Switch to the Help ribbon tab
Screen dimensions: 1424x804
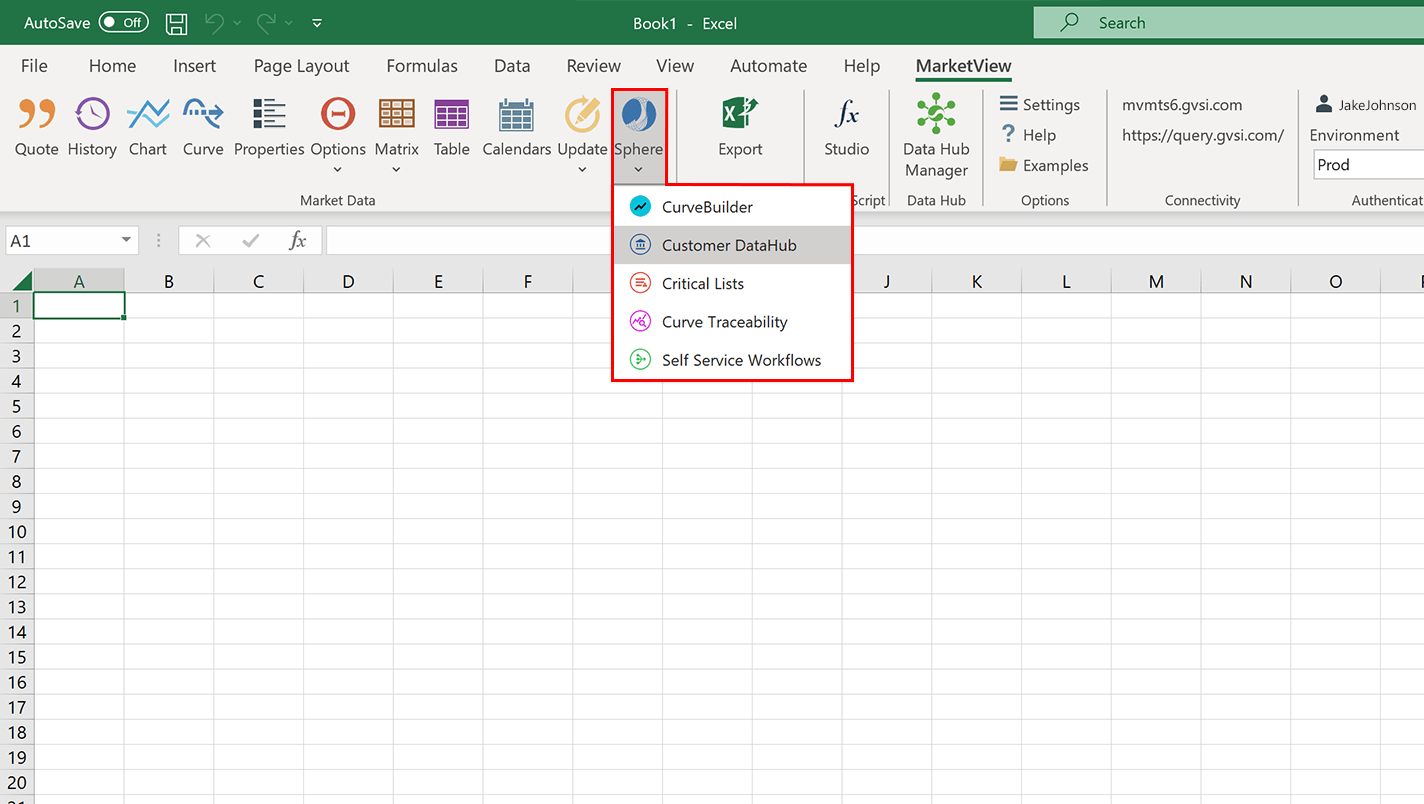pyautogui.click(x=861, y=66)
